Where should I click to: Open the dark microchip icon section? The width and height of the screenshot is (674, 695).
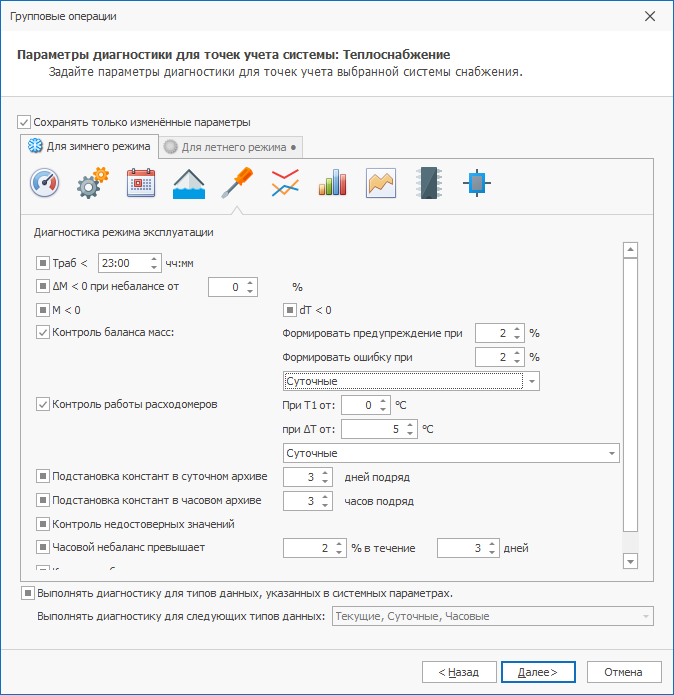[428, 183]
